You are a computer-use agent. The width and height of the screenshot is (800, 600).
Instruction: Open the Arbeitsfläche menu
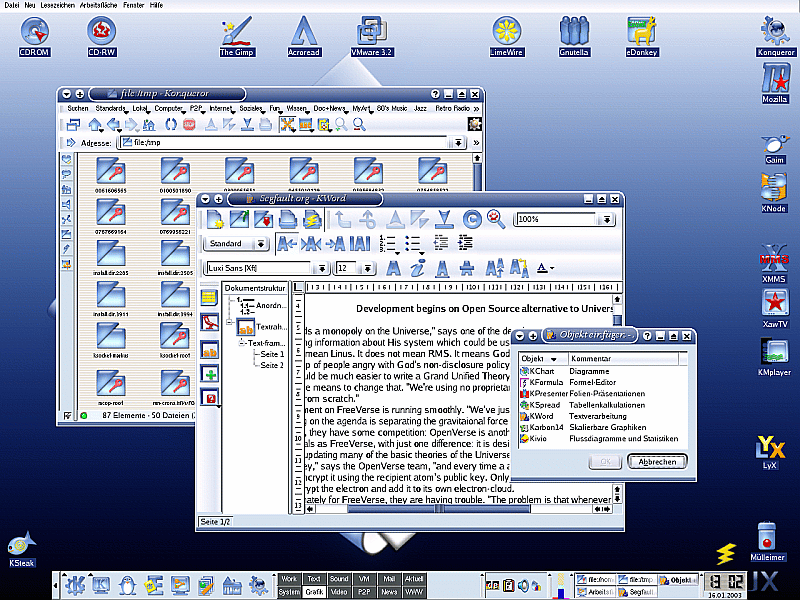98,5
